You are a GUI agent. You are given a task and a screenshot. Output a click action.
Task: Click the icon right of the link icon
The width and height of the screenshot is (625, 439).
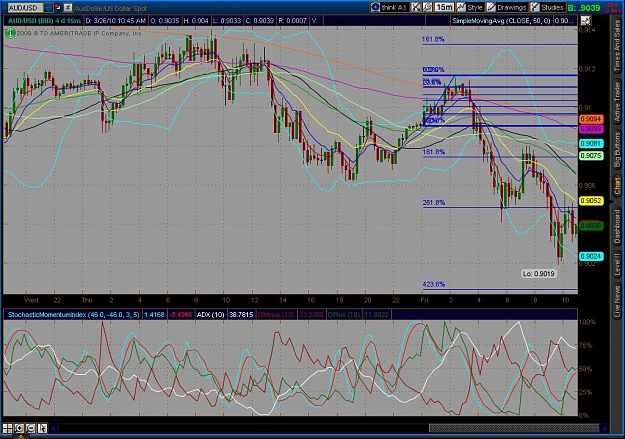(x=68, y=7)
